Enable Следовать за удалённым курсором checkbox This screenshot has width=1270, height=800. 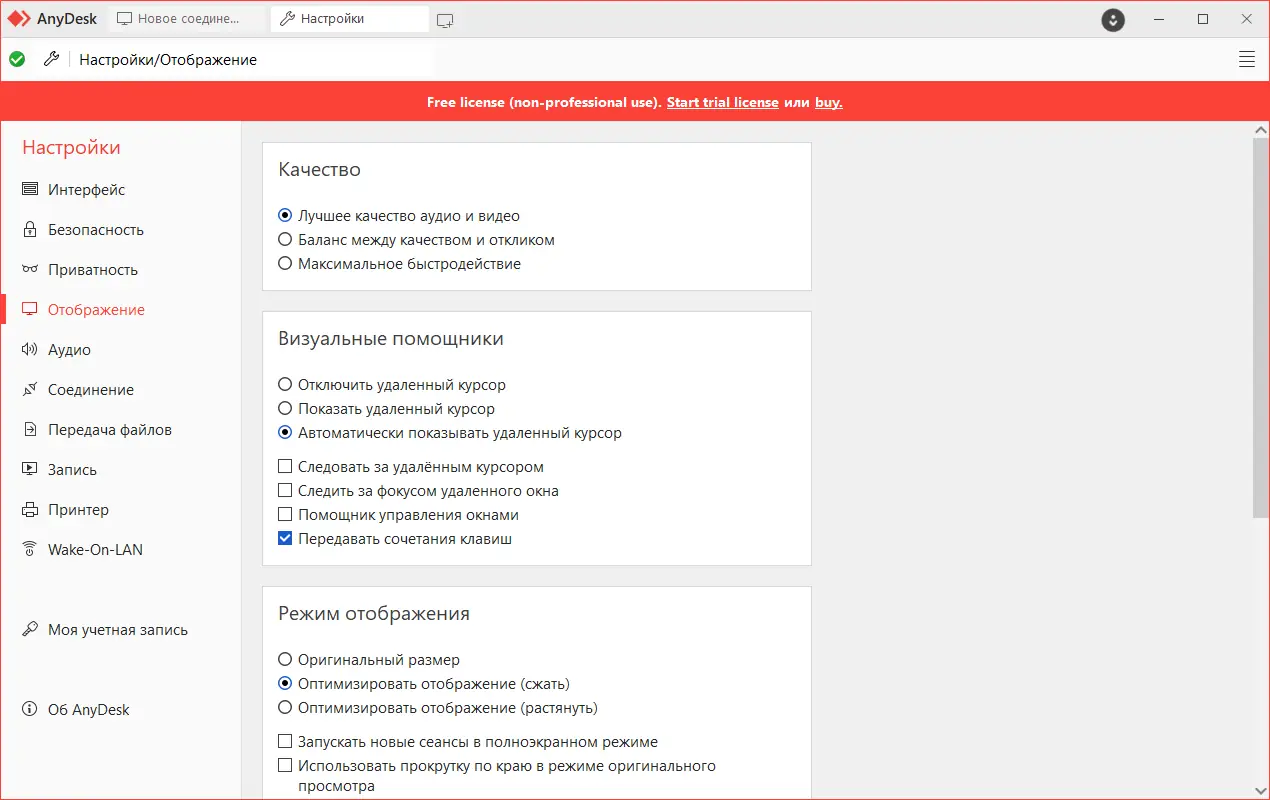pos(286,467)
